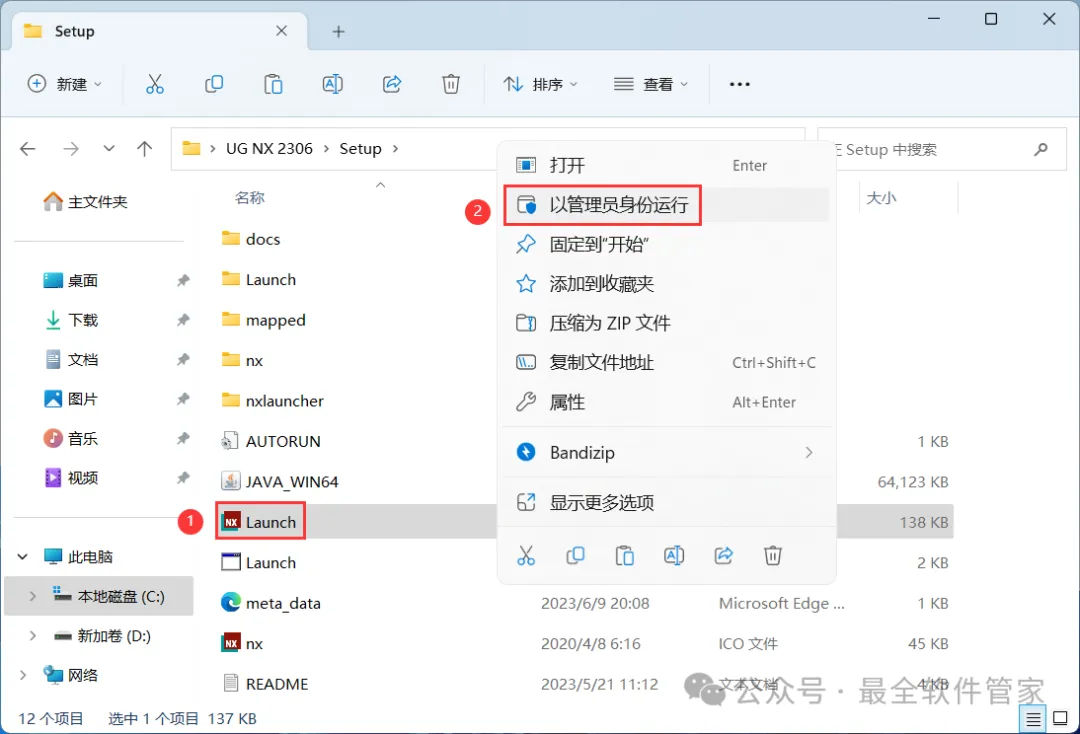Select the nx ICO file
Viewport: 1080px width, 734px height.
(x=242, y=644)
